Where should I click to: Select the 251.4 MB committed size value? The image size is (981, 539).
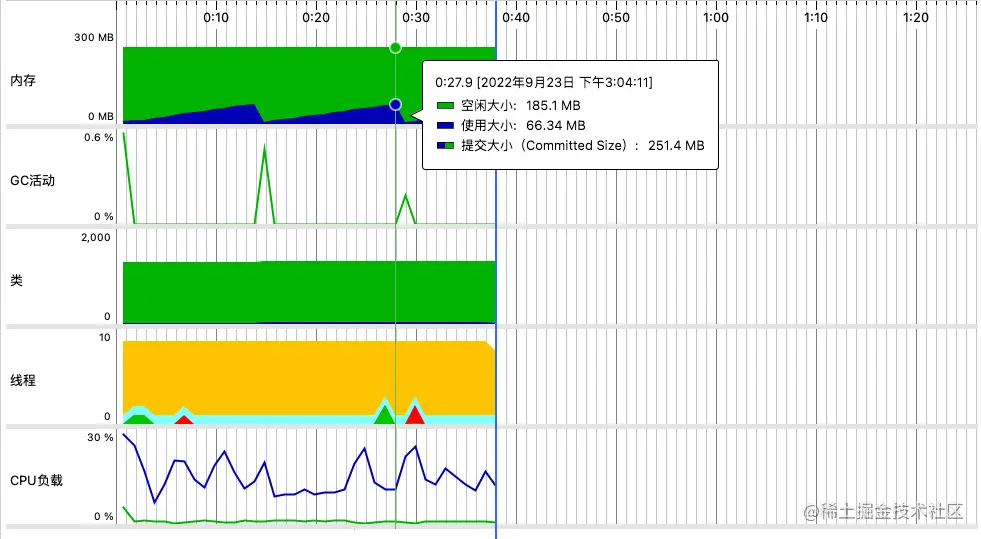point(676,146)
